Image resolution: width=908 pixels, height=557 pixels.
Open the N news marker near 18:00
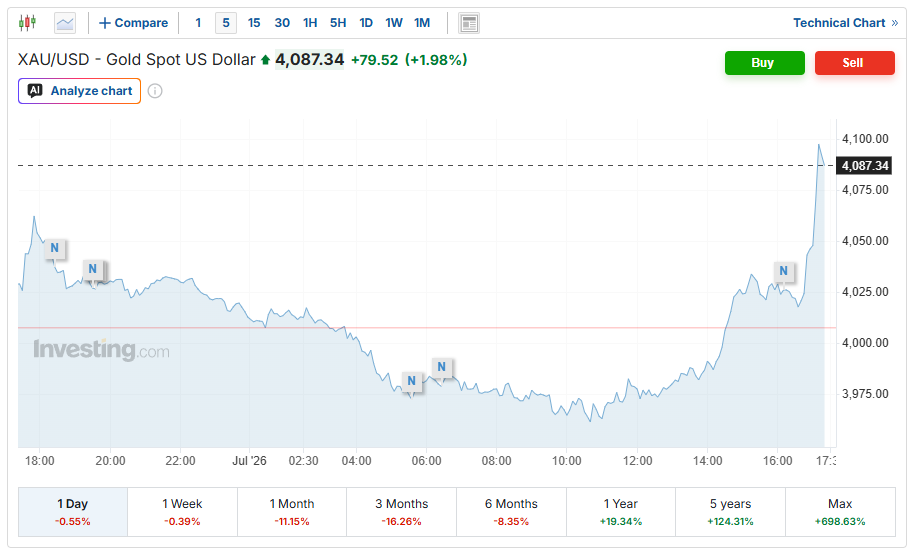pyautogui.click(x=54, y=248)
